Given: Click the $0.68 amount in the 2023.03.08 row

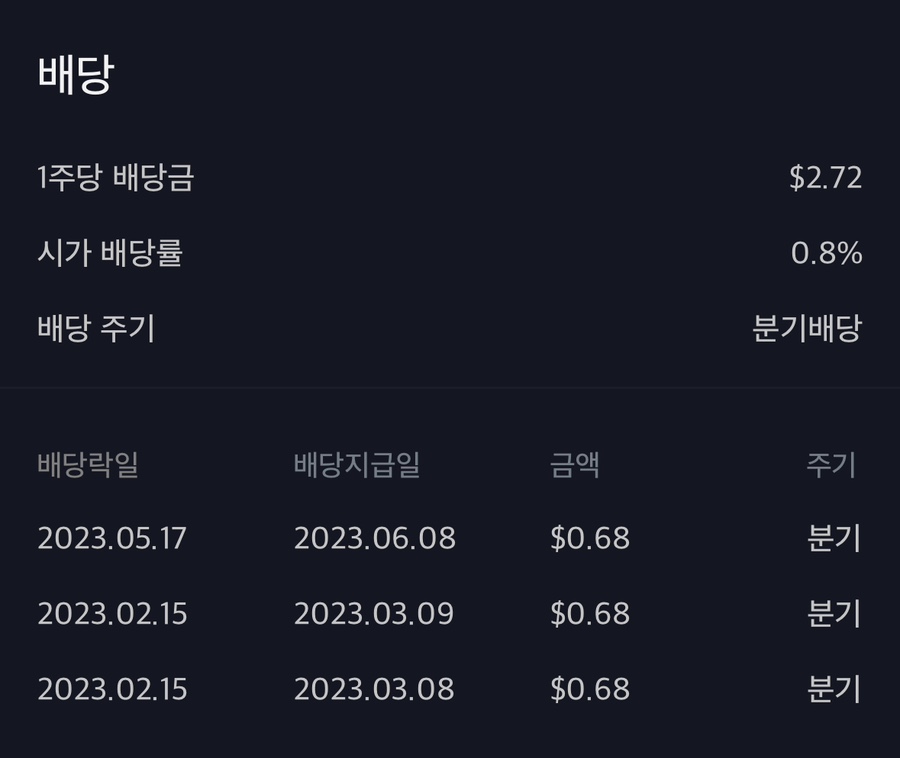Looking at the screenshot, I should click(590, 689).
